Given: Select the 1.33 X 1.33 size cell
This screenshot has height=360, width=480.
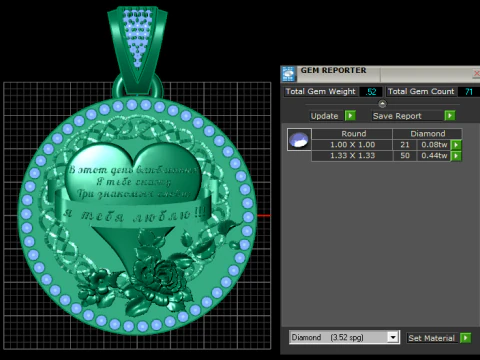Looking at the screenshot, I should 352,156.
